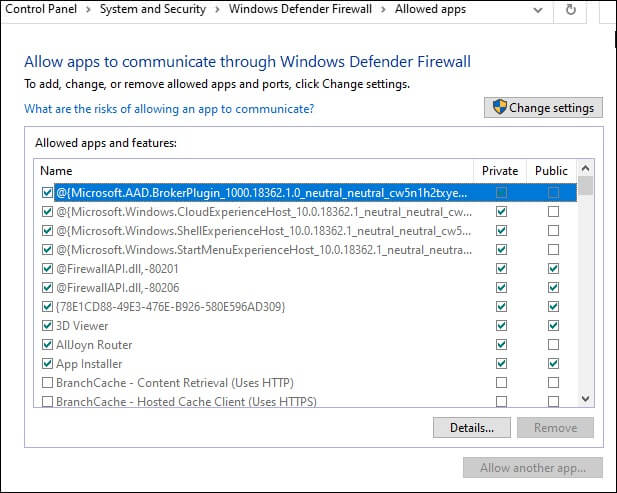The image size is (617, 493).
Task: Toggle Public for StartMenuExperienceHost
Action: pyautogui.click(x=553, y=249)
